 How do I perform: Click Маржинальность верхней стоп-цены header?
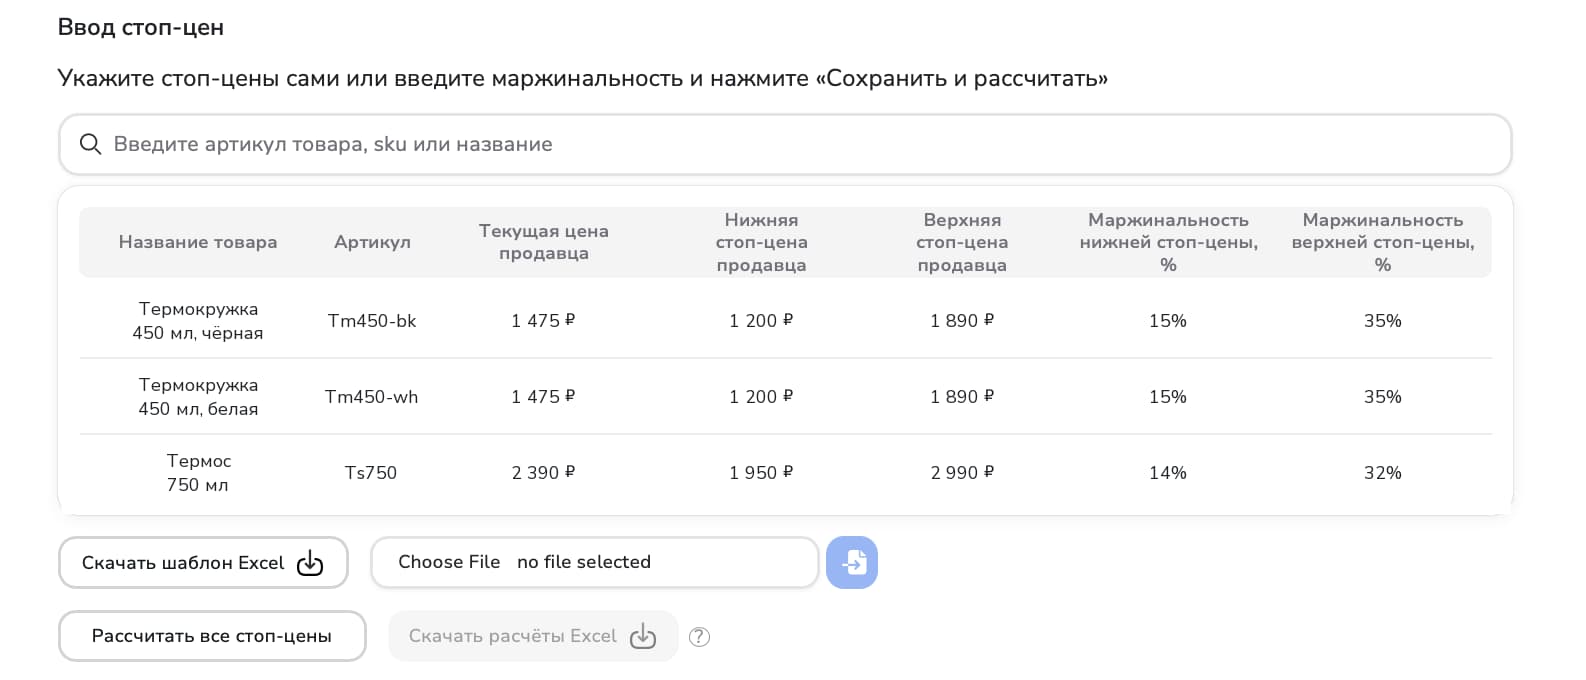pyautogui.click(x=1383, y=242)
